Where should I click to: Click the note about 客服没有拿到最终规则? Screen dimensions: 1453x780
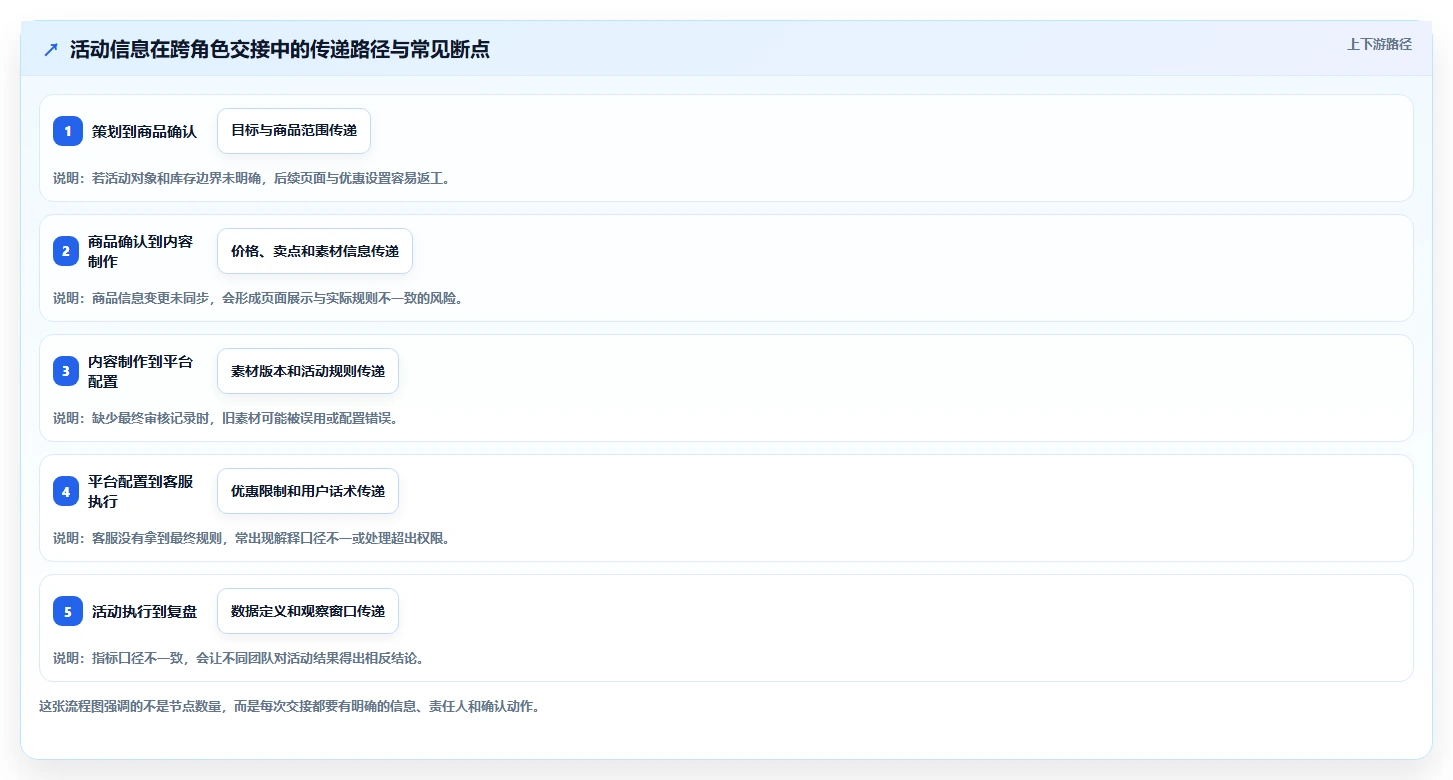click(x=251, y=538)
